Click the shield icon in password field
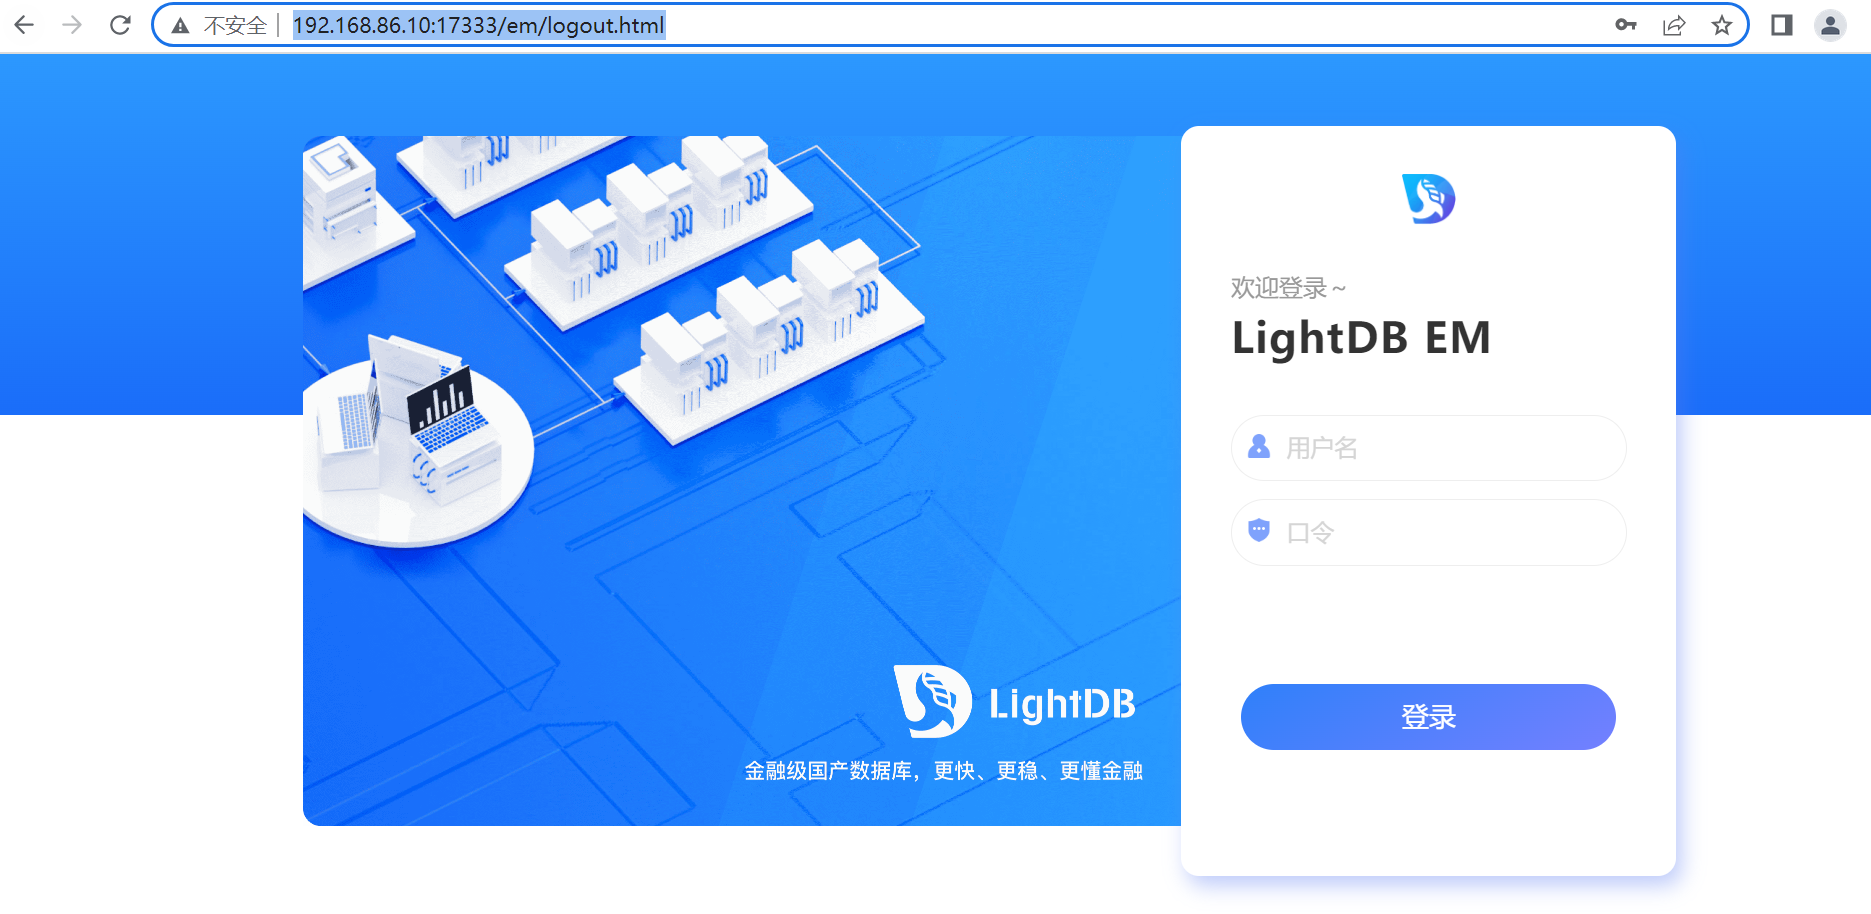This screenshot has height=914, width=1871. click(1259, 530)
